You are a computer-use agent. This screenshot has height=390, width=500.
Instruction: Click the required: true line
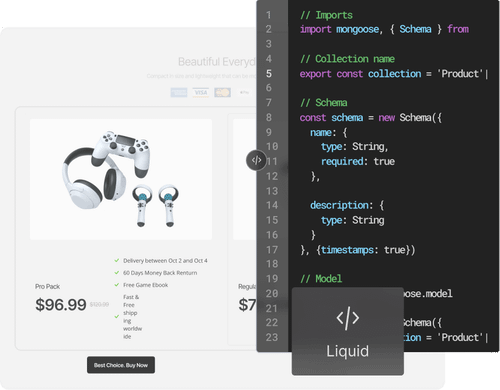(358, 162)
